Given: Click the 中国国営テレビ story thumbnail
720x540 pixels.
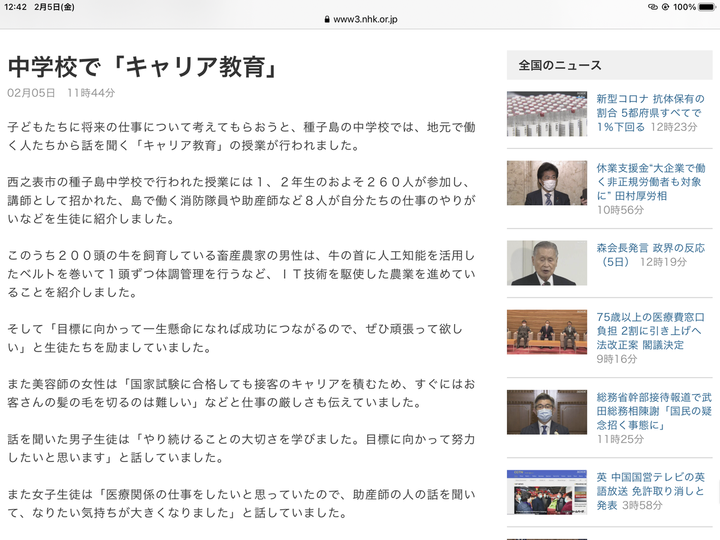Looking at the screenshot, I should pyautogui.click(x=547, y=491).
